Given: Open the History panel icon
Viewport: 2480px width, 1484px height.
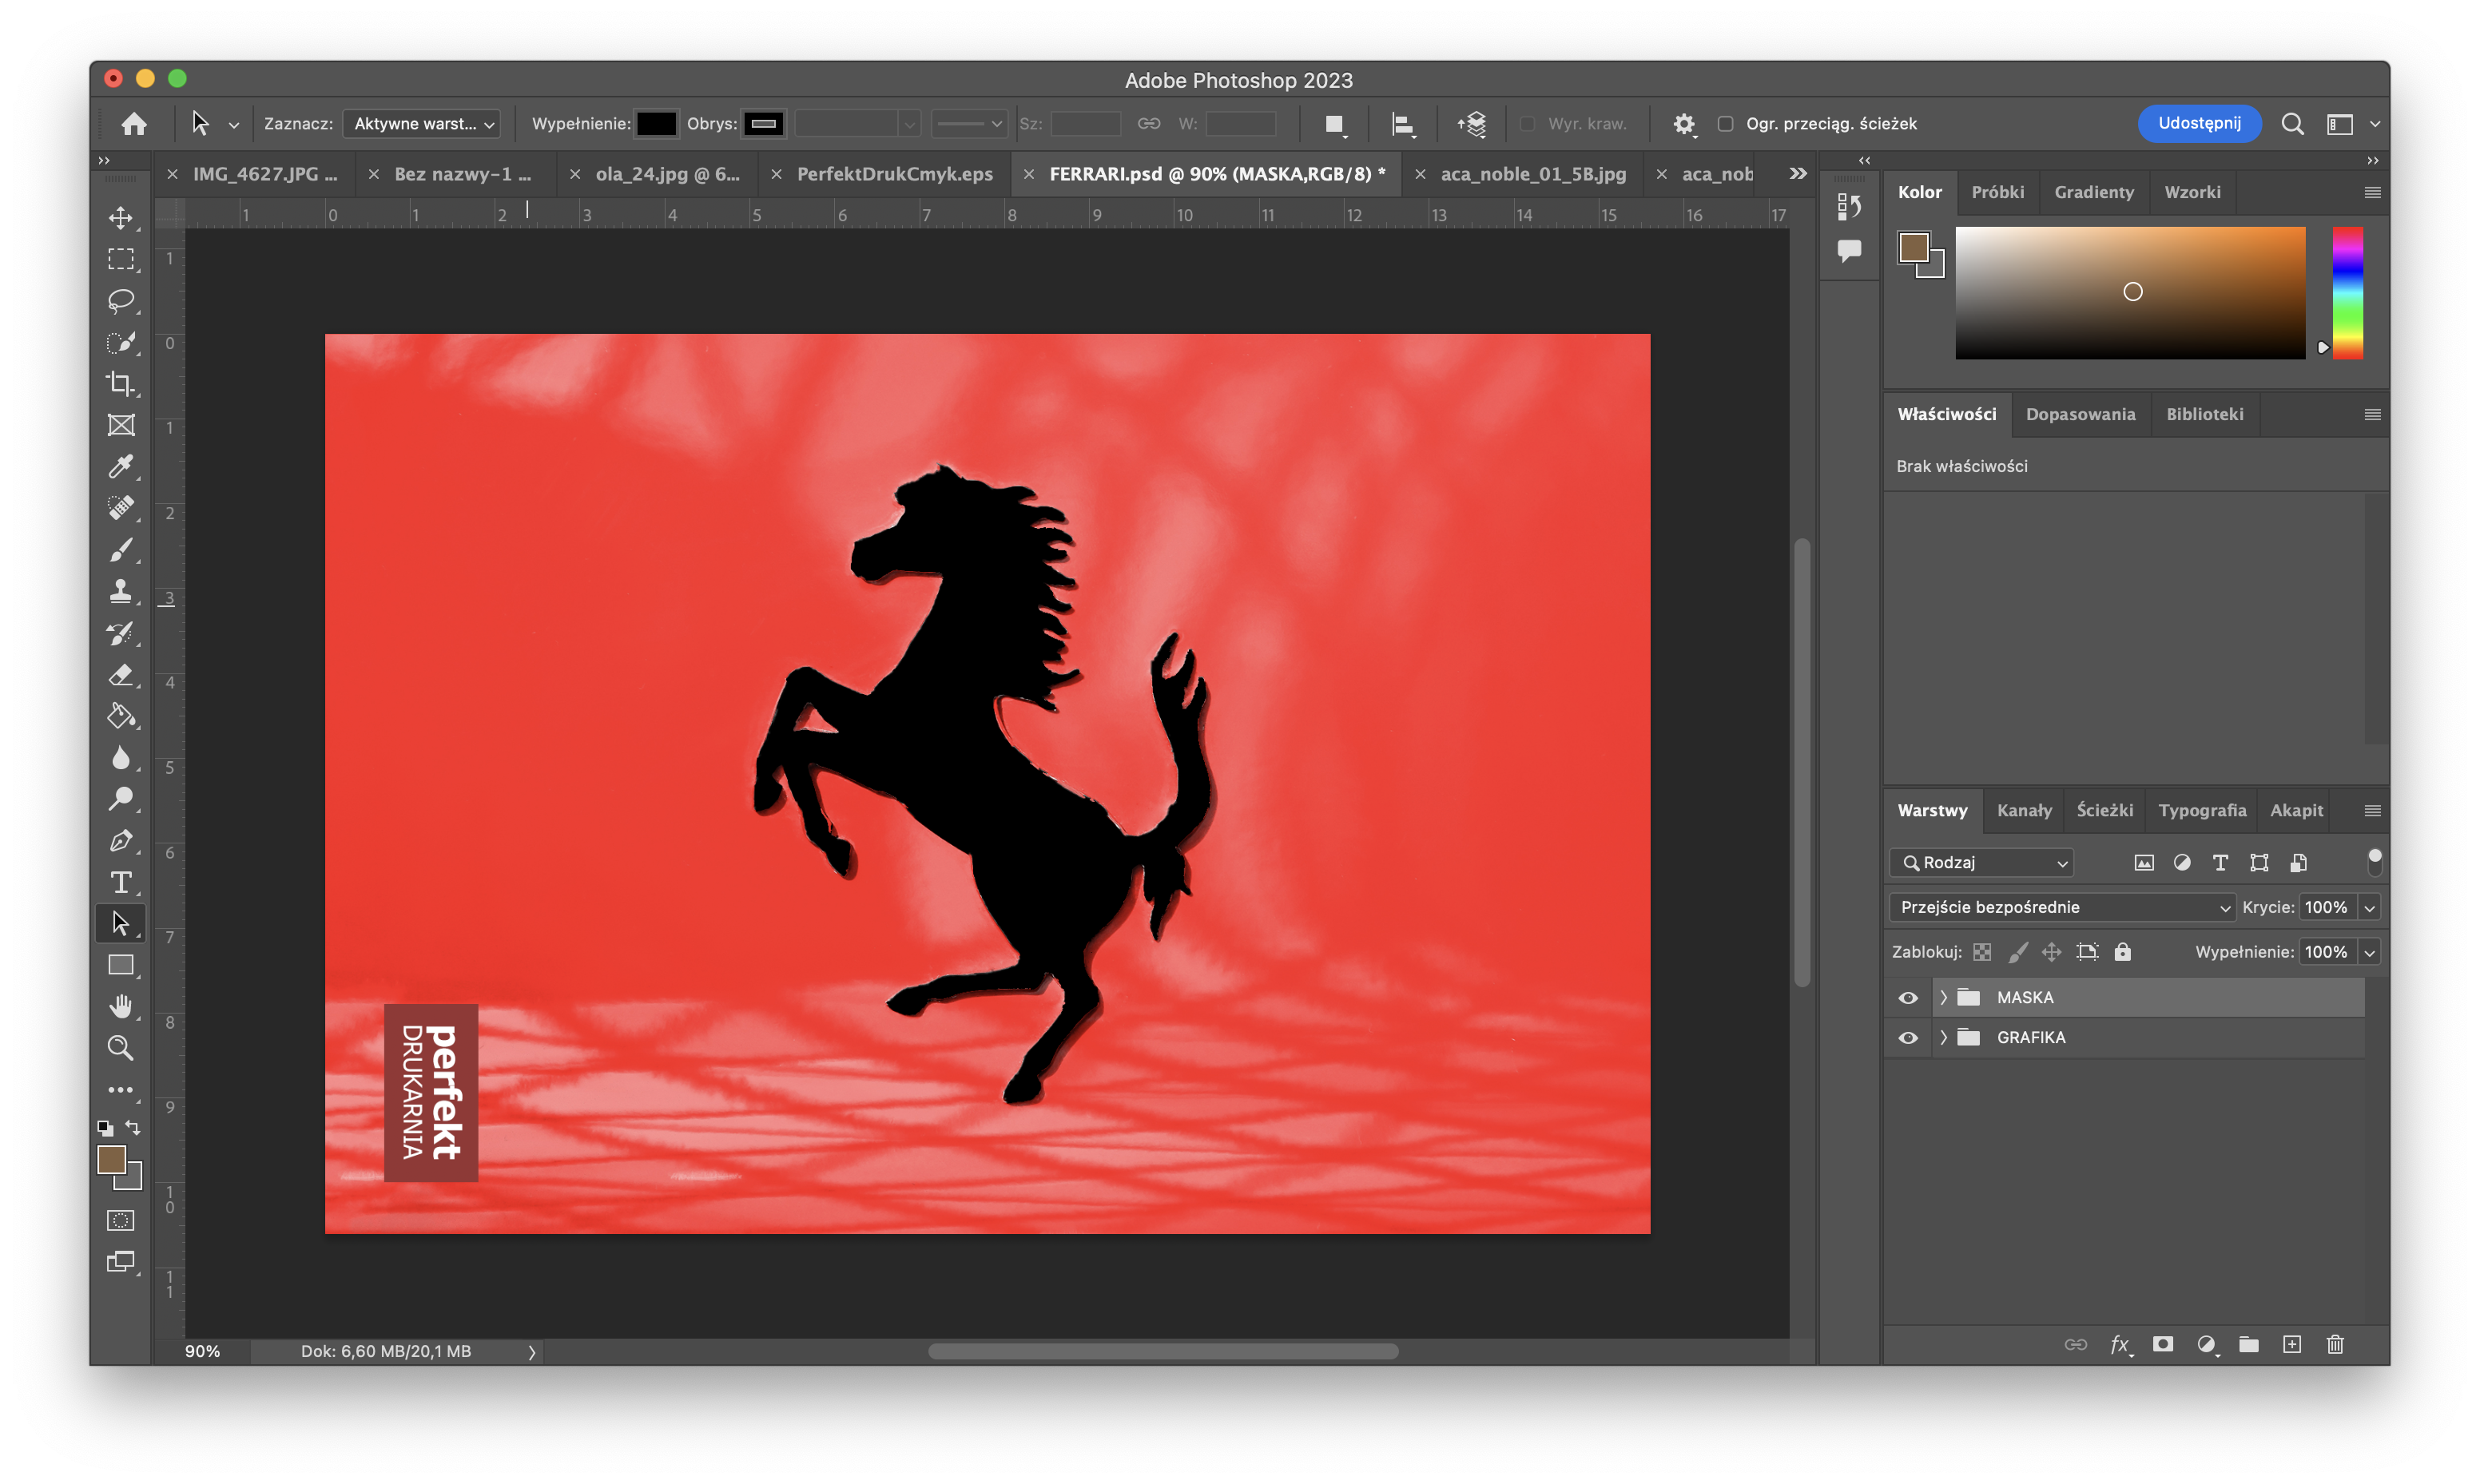Looking at the screenshot, I should pyautogui.click(x=1849, y=206).
